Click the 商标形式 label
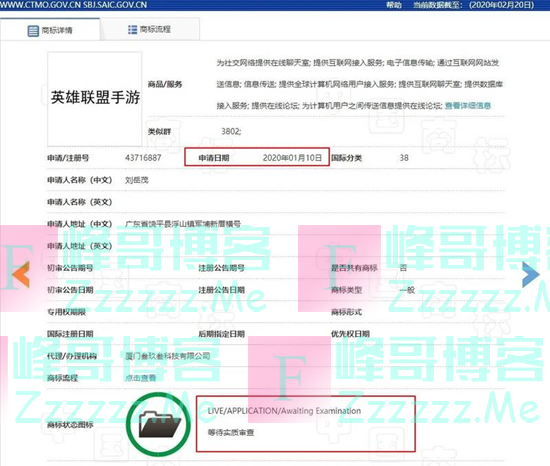The height and width of the screenshot is (466, 550). tap(347, 312)
